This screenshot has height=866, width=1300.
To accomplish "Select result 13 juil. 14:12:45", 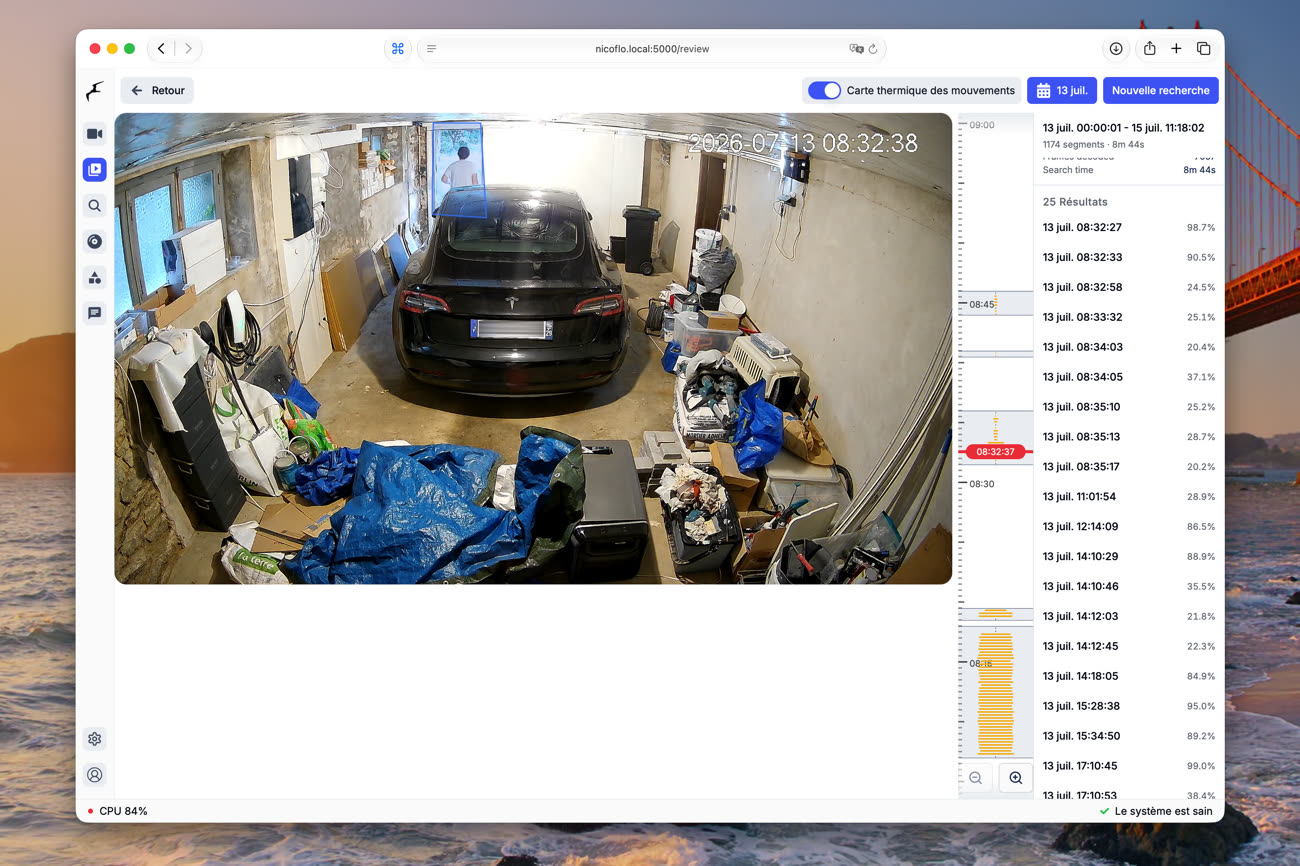I will coord(1128,646).
